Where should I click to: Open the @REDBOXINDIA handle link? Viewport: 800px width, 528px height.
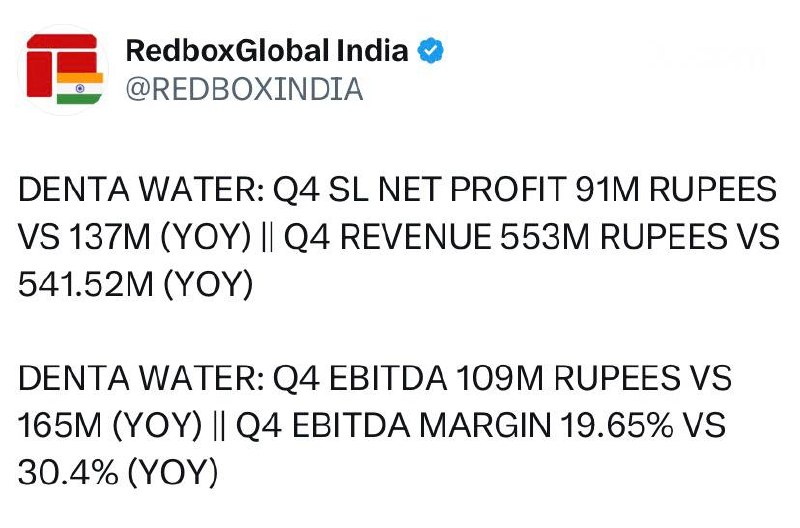pyautogui.click(x=244, y=89)
